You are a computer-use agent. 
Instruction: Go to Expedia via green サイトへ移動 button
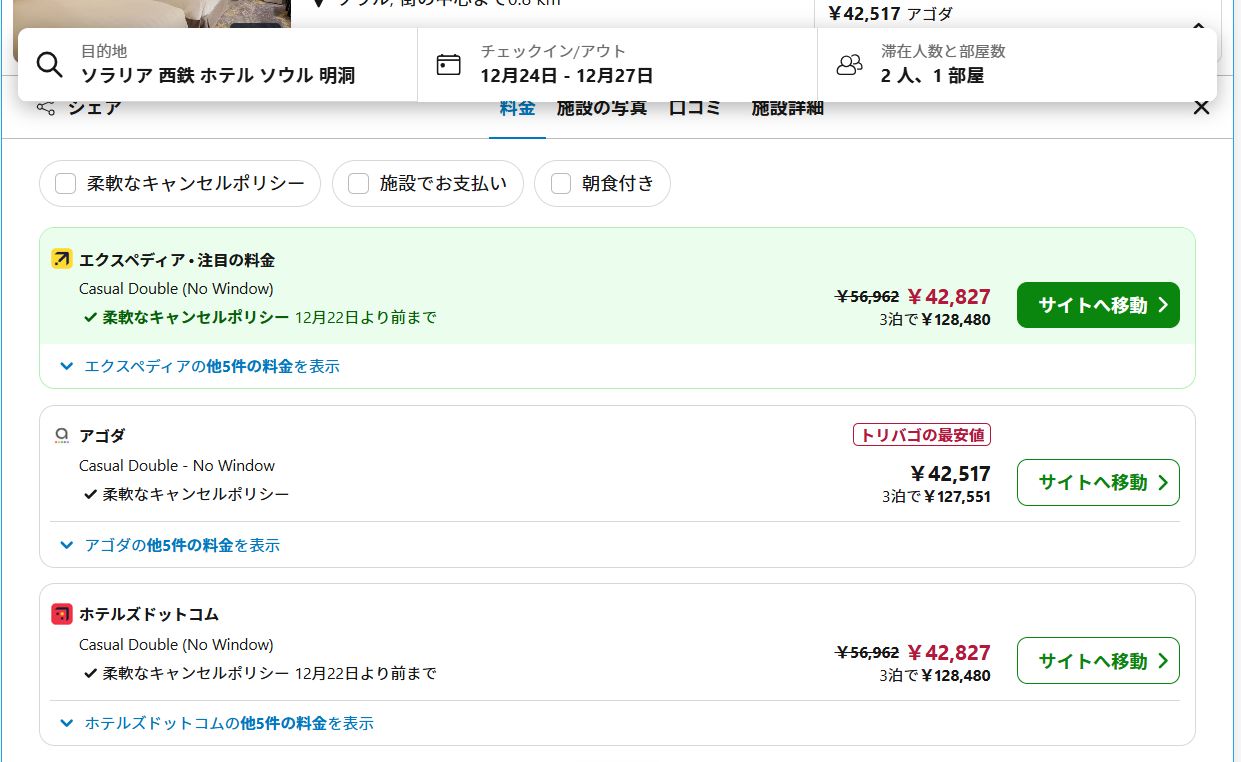click(1097, 305)
